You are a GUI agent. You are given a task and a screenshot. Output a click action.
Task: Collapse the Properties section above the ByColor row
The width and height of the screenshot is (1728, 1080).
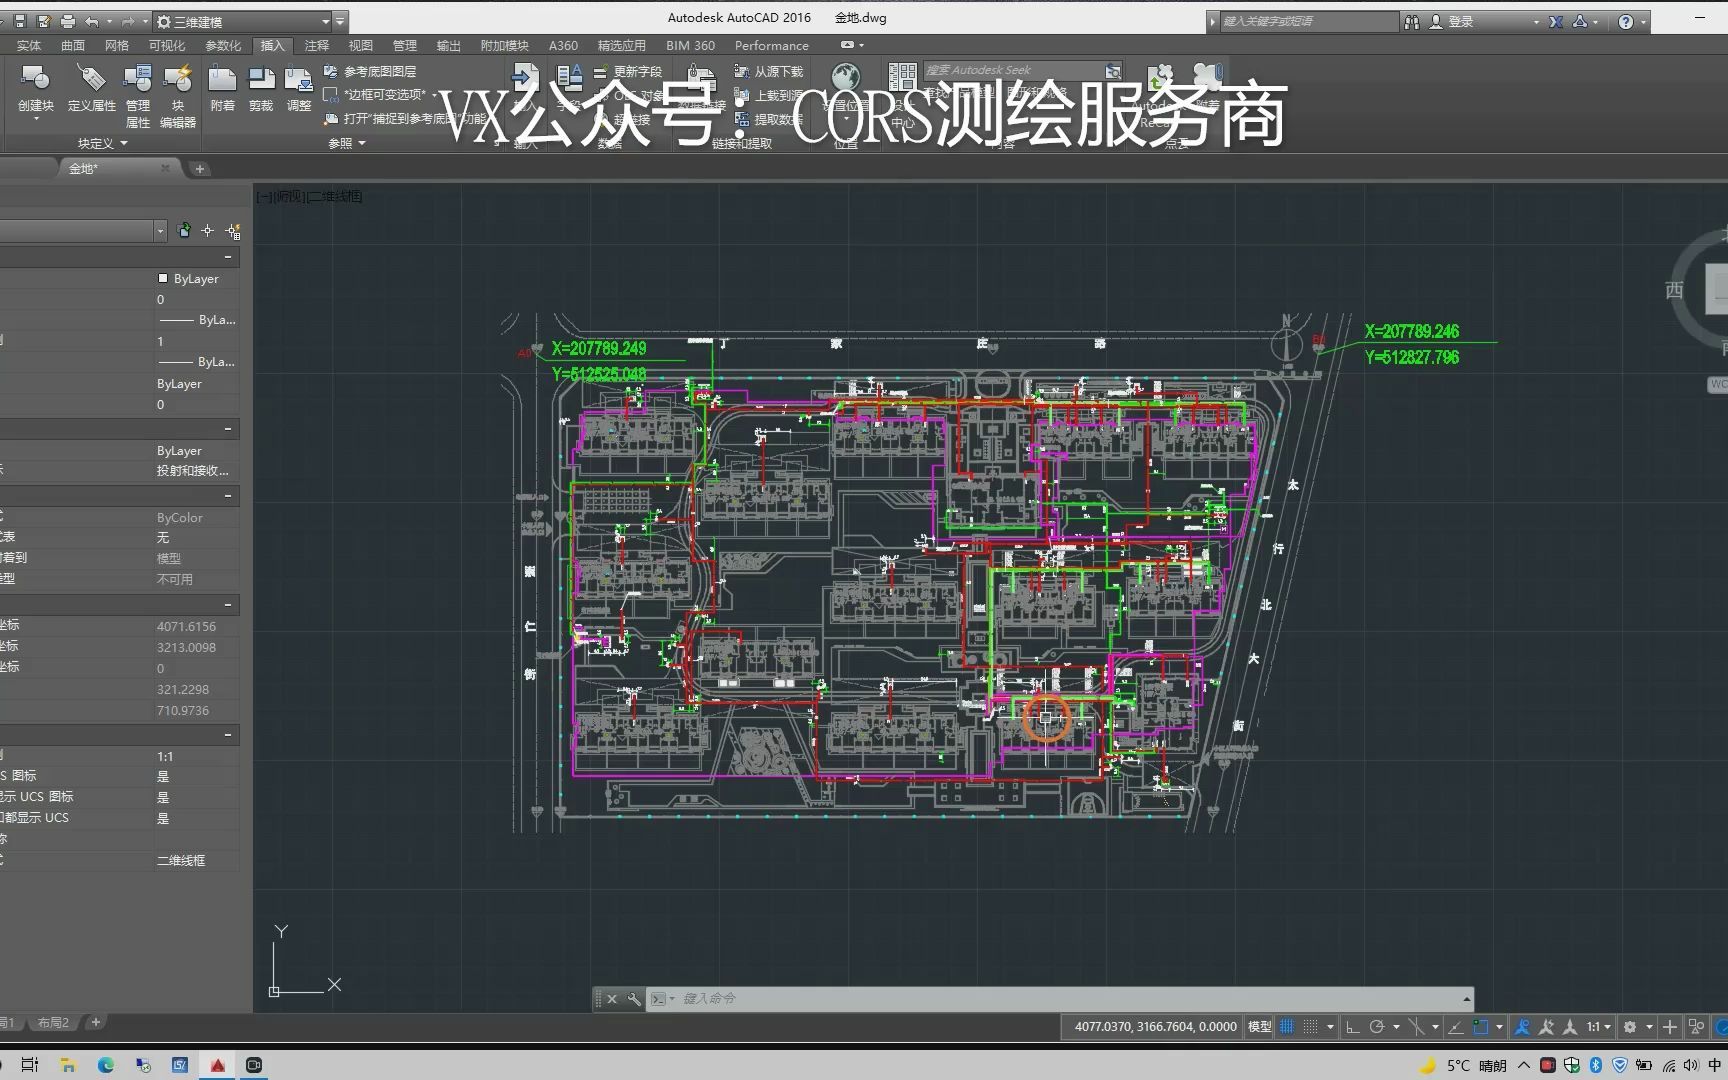[x=228, y=496]
